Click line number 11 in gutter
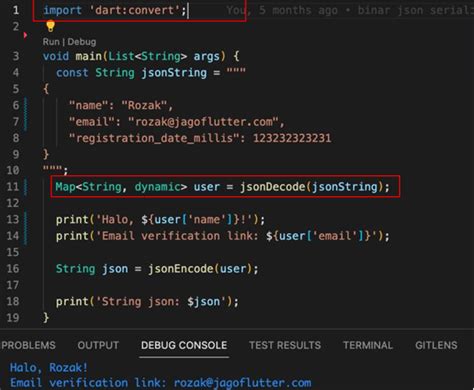 click(13, 186)
